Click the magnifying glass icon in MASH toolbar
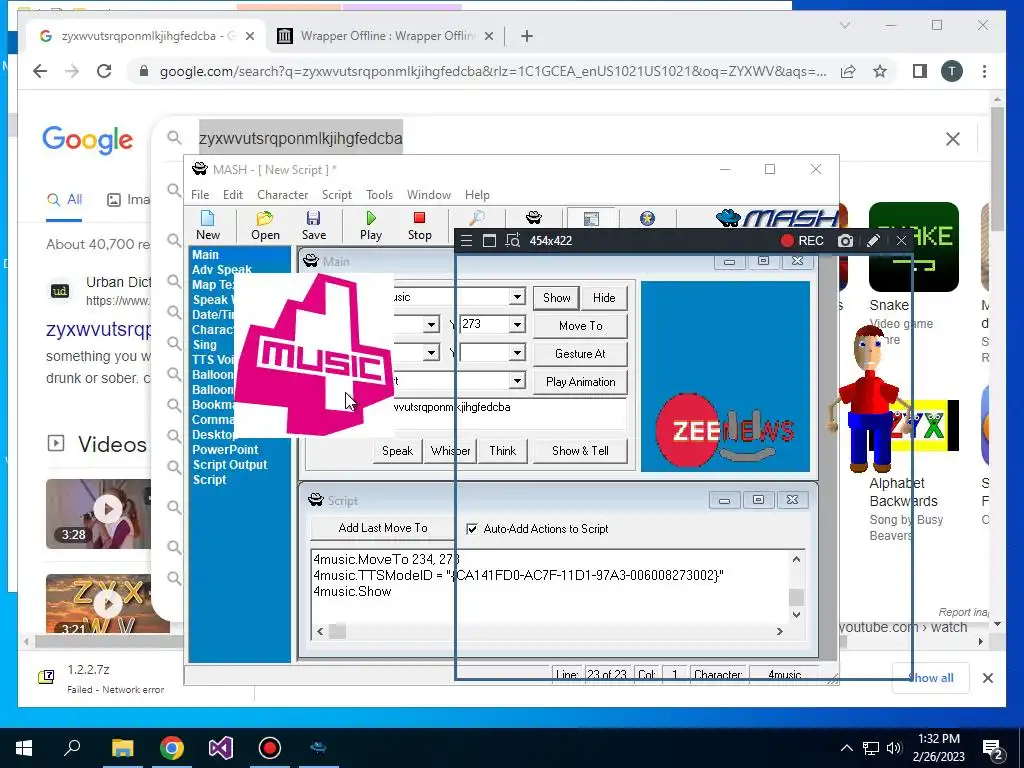 [x=477, y=218]
